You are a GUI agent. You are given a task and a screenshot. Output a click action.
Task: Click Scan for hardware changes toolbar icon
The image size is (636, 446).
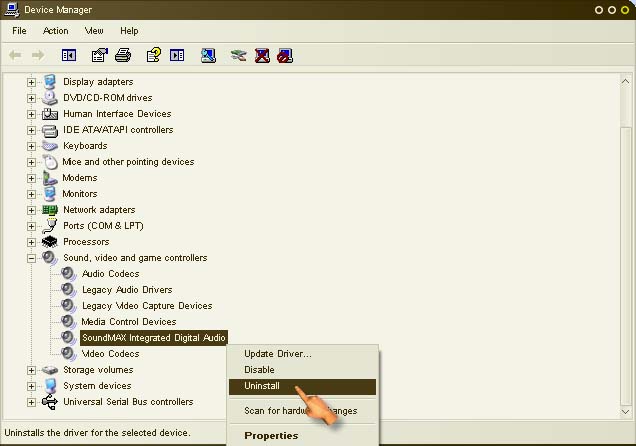(x=208, y=55)
